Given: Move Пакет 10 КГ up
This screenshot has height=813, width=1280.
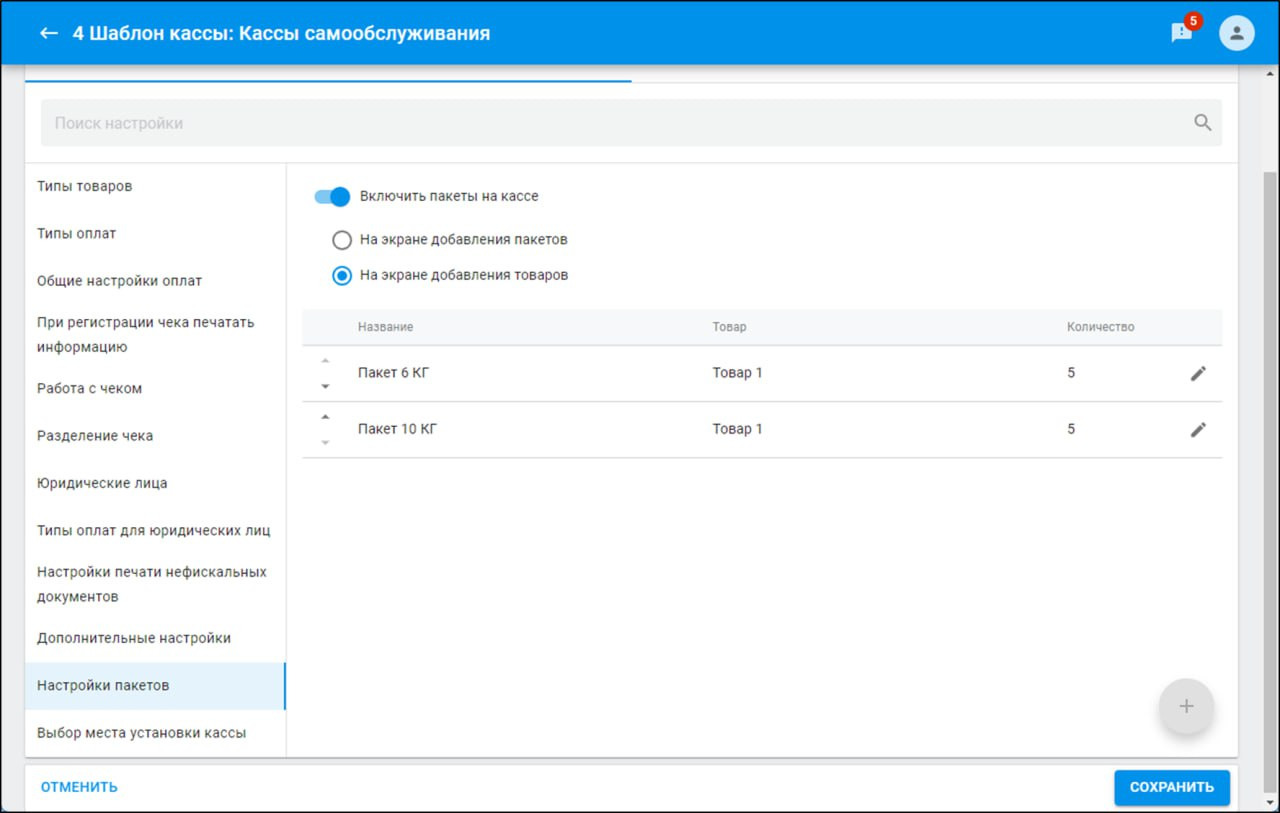Looking at the screenshot, I should 325,417.
